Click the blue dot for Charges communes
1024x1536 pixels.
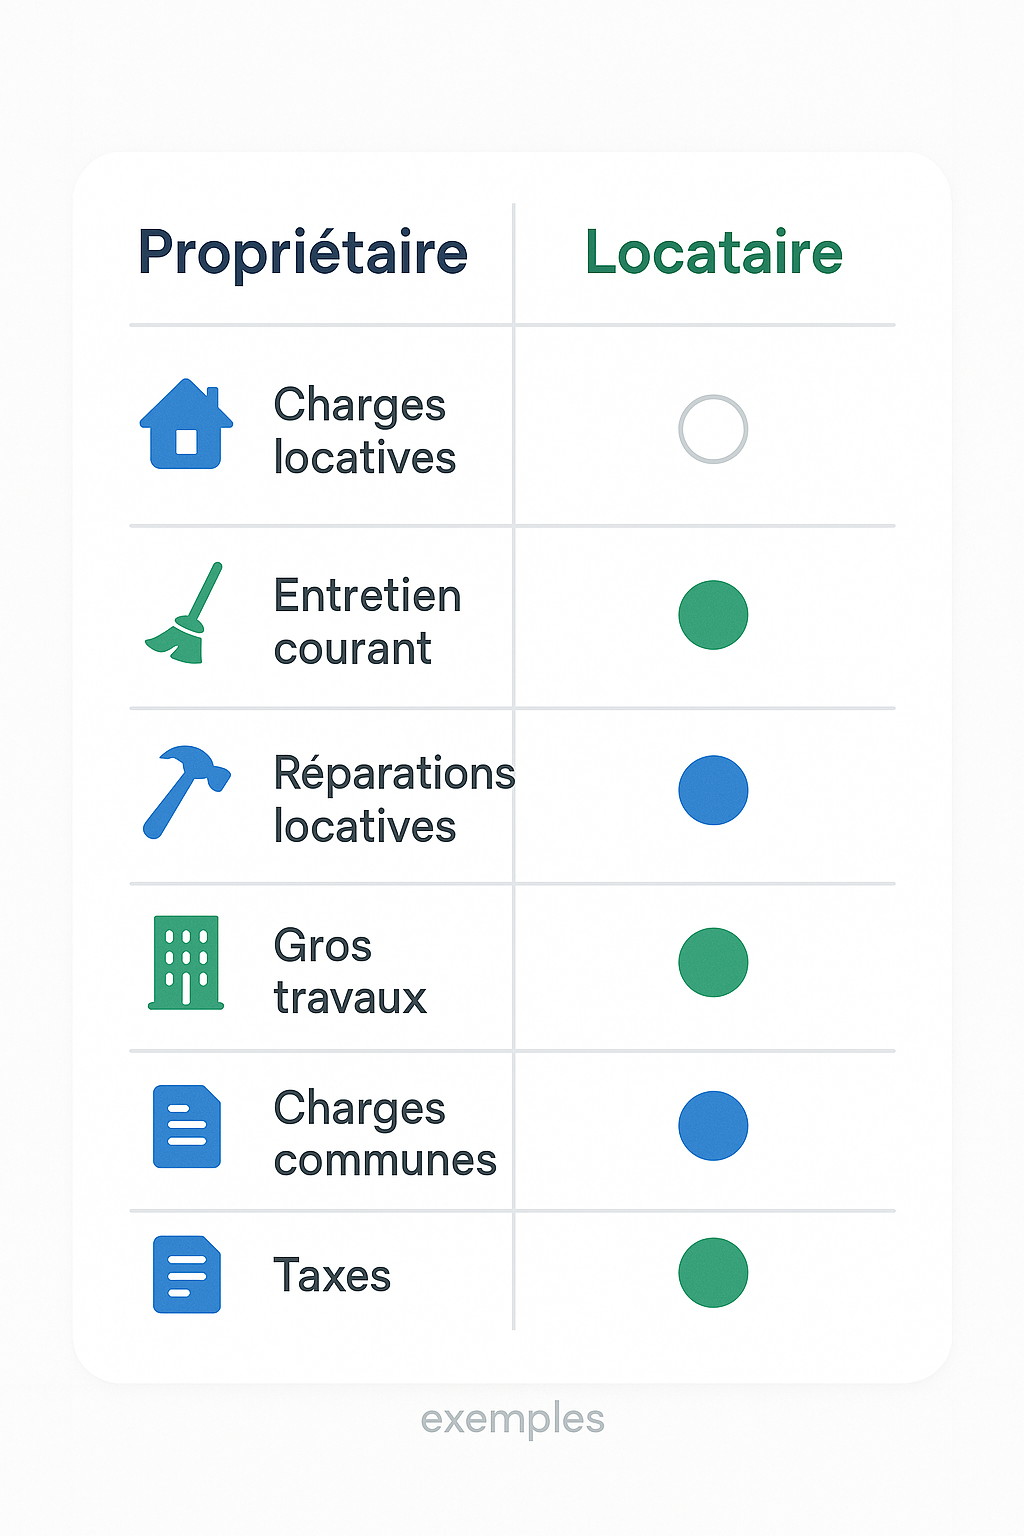click(x=713, y=1126)
